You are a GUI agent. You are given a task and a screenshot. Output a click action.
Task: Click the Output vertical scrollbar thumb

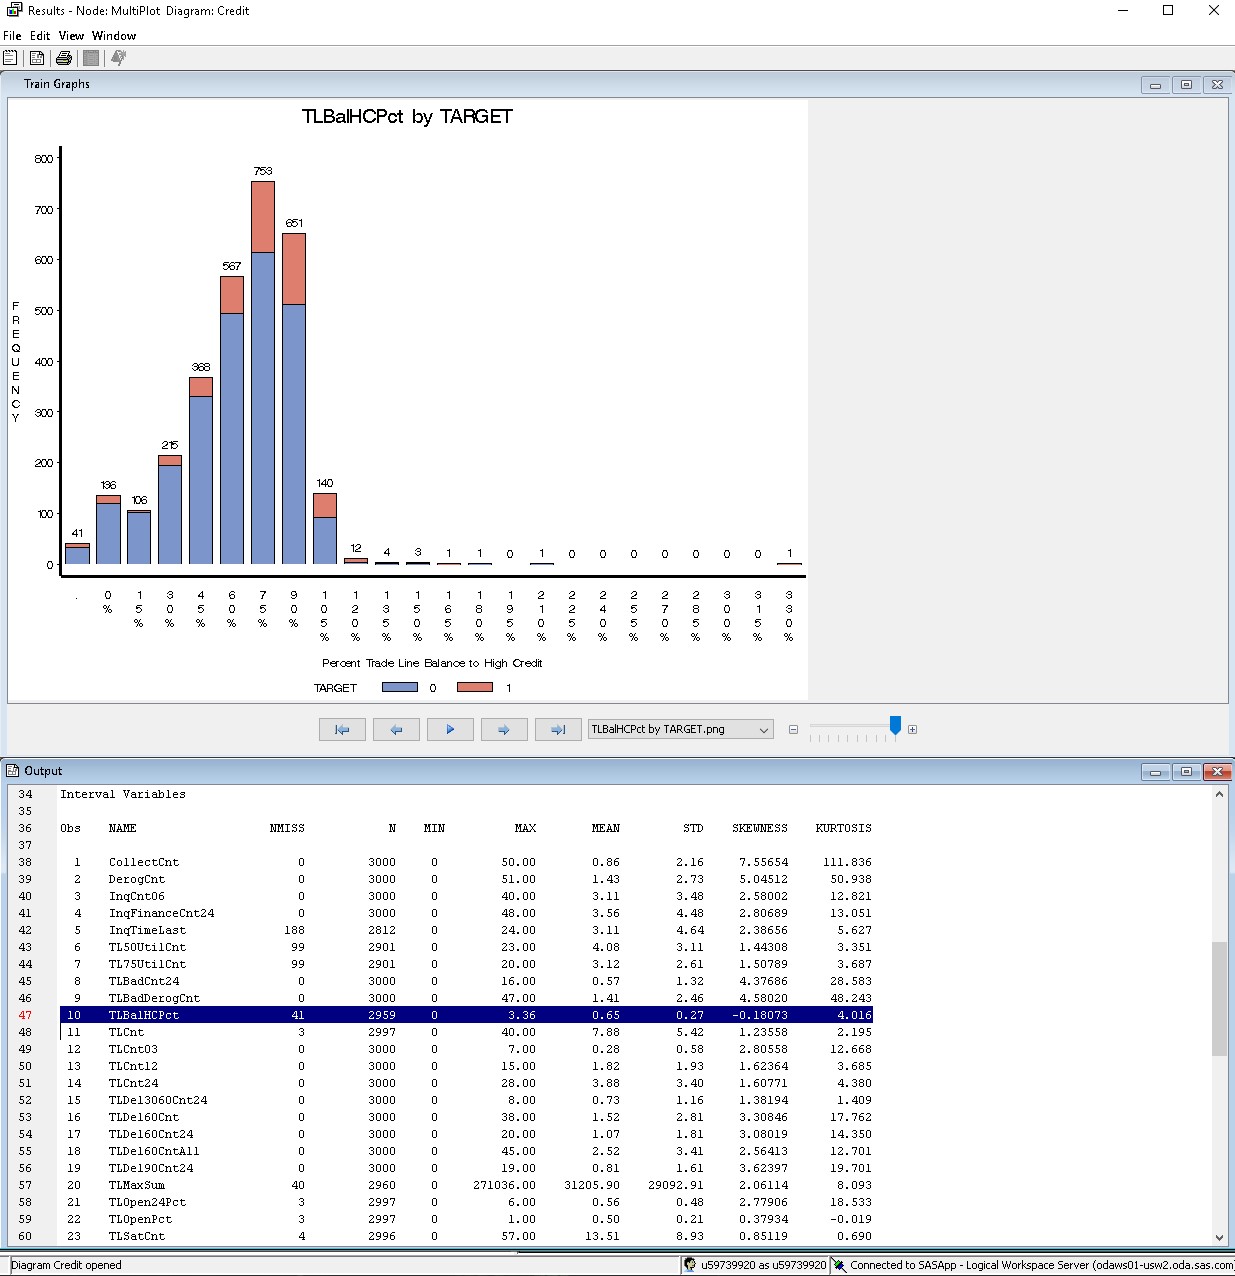click(x=1219, y=998)
